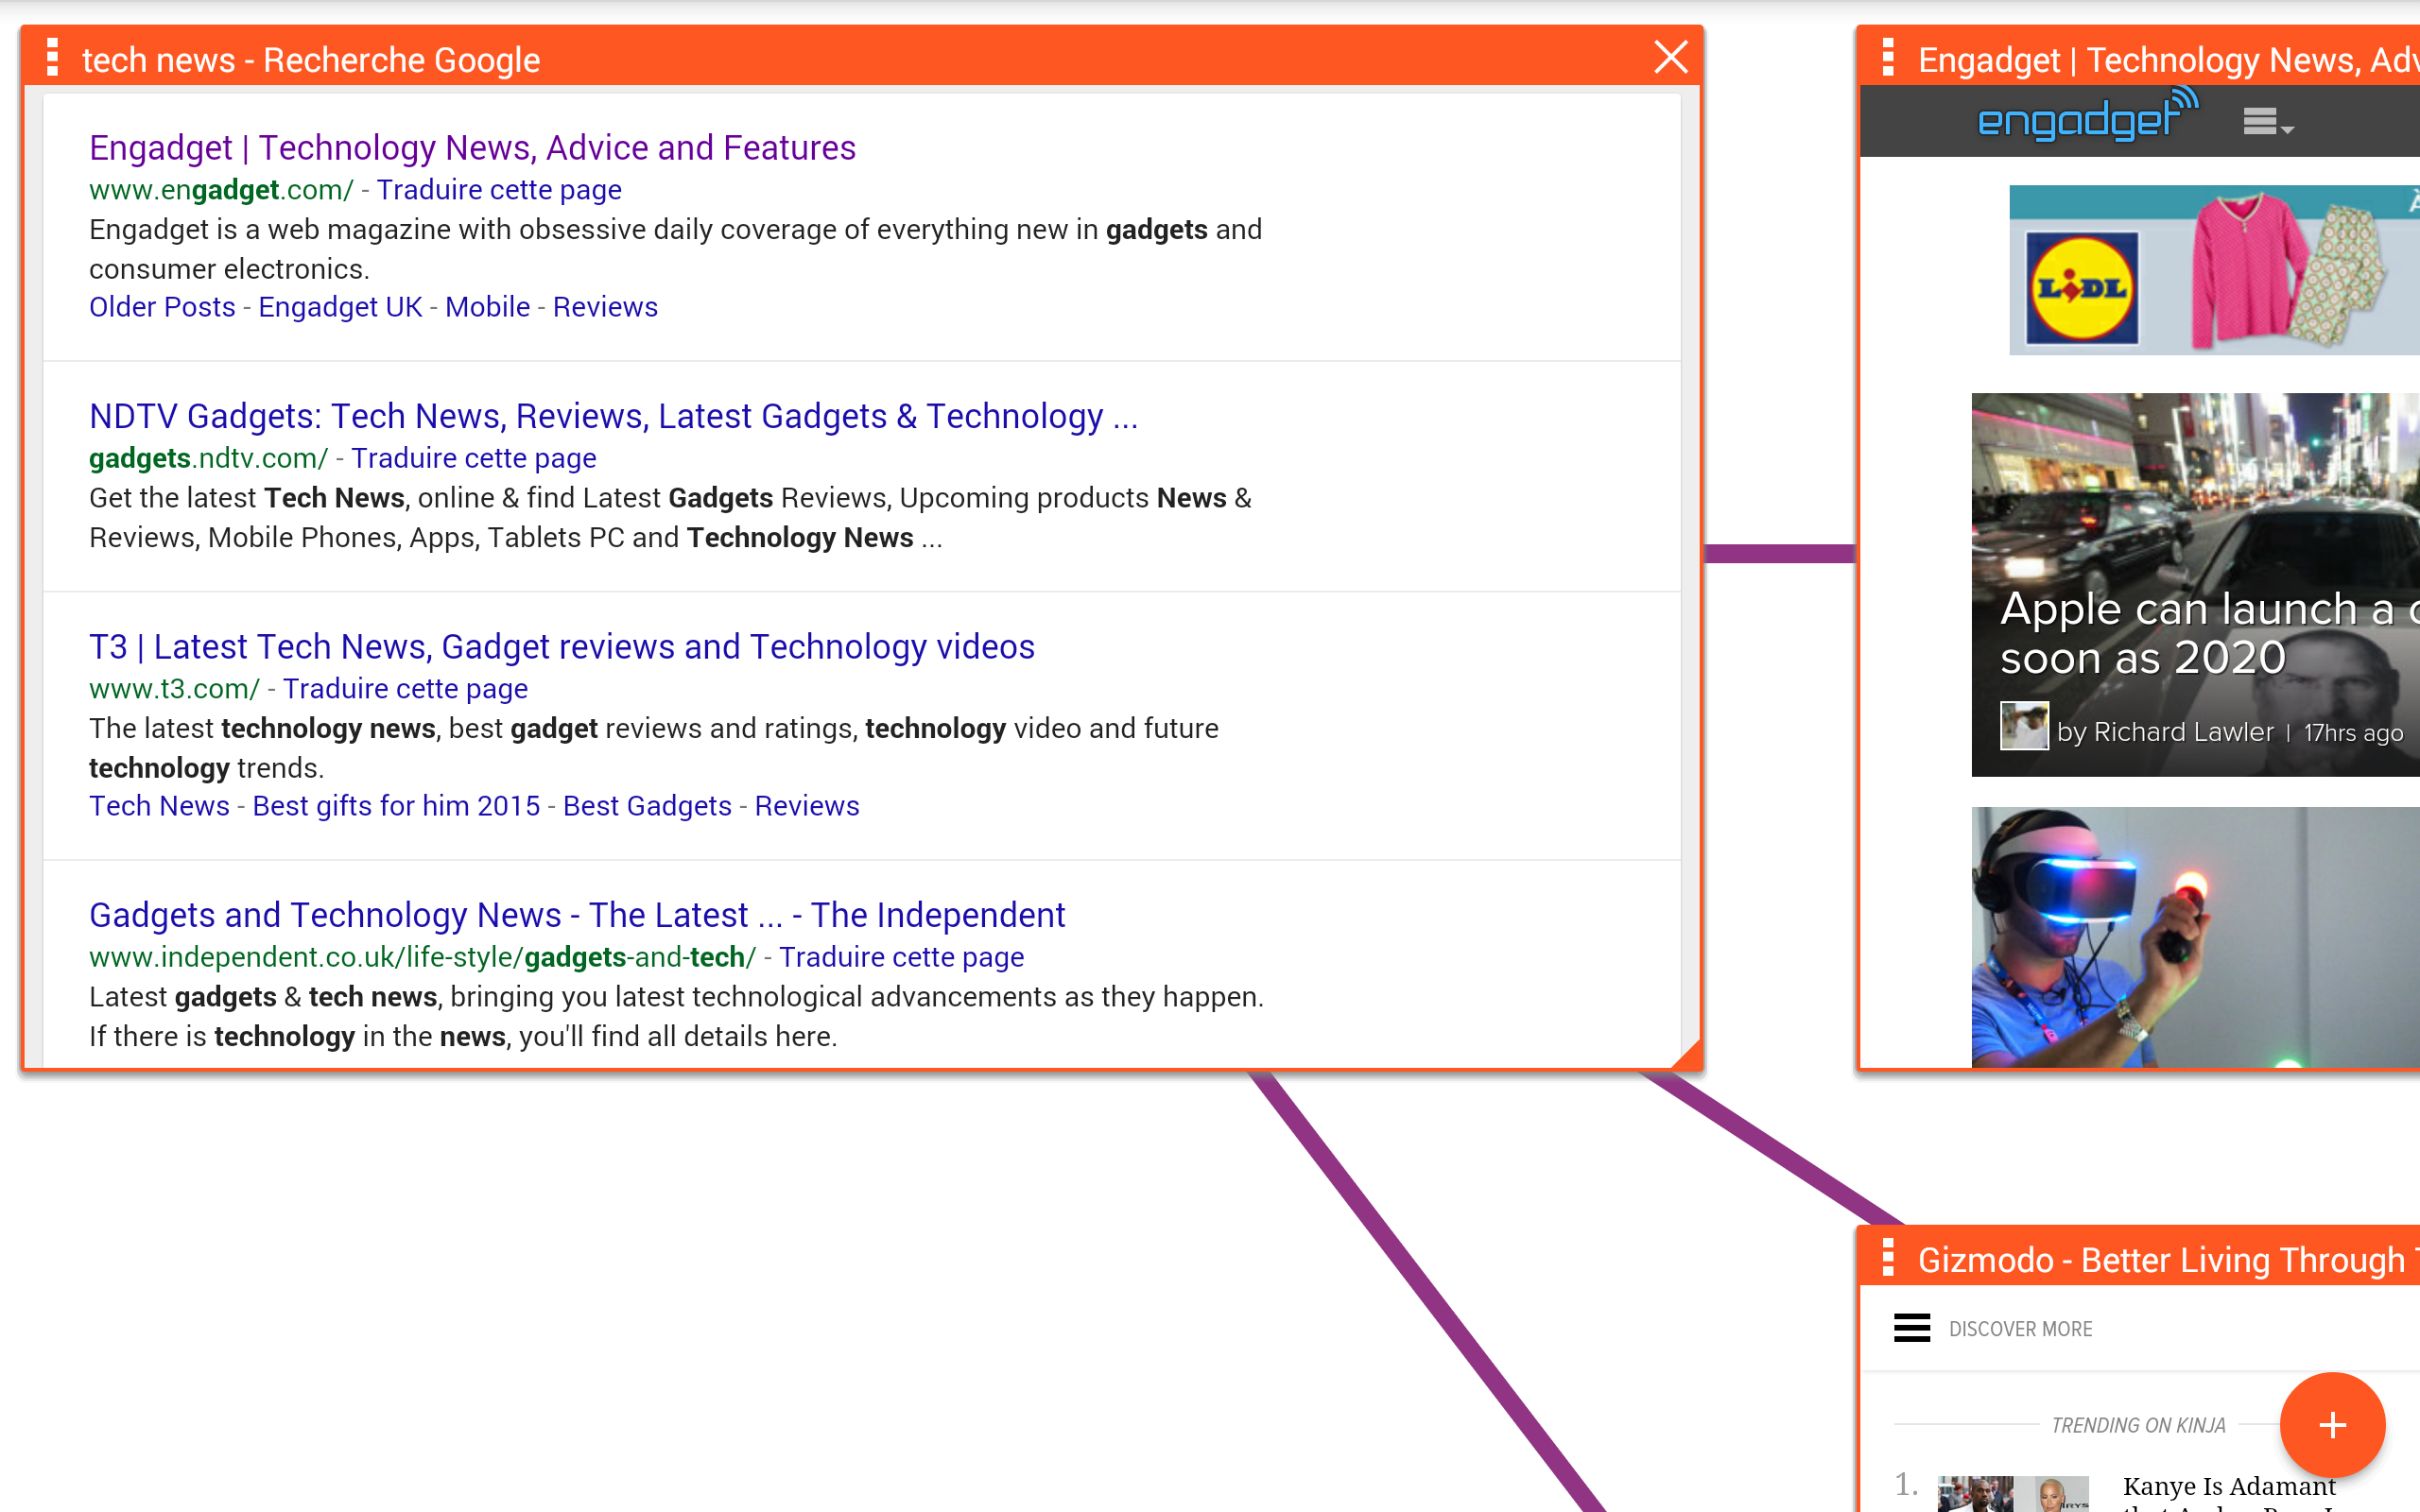Open the Reviews sitelink under Engadget
The image size is (2420, 1512).
[605, 307]
